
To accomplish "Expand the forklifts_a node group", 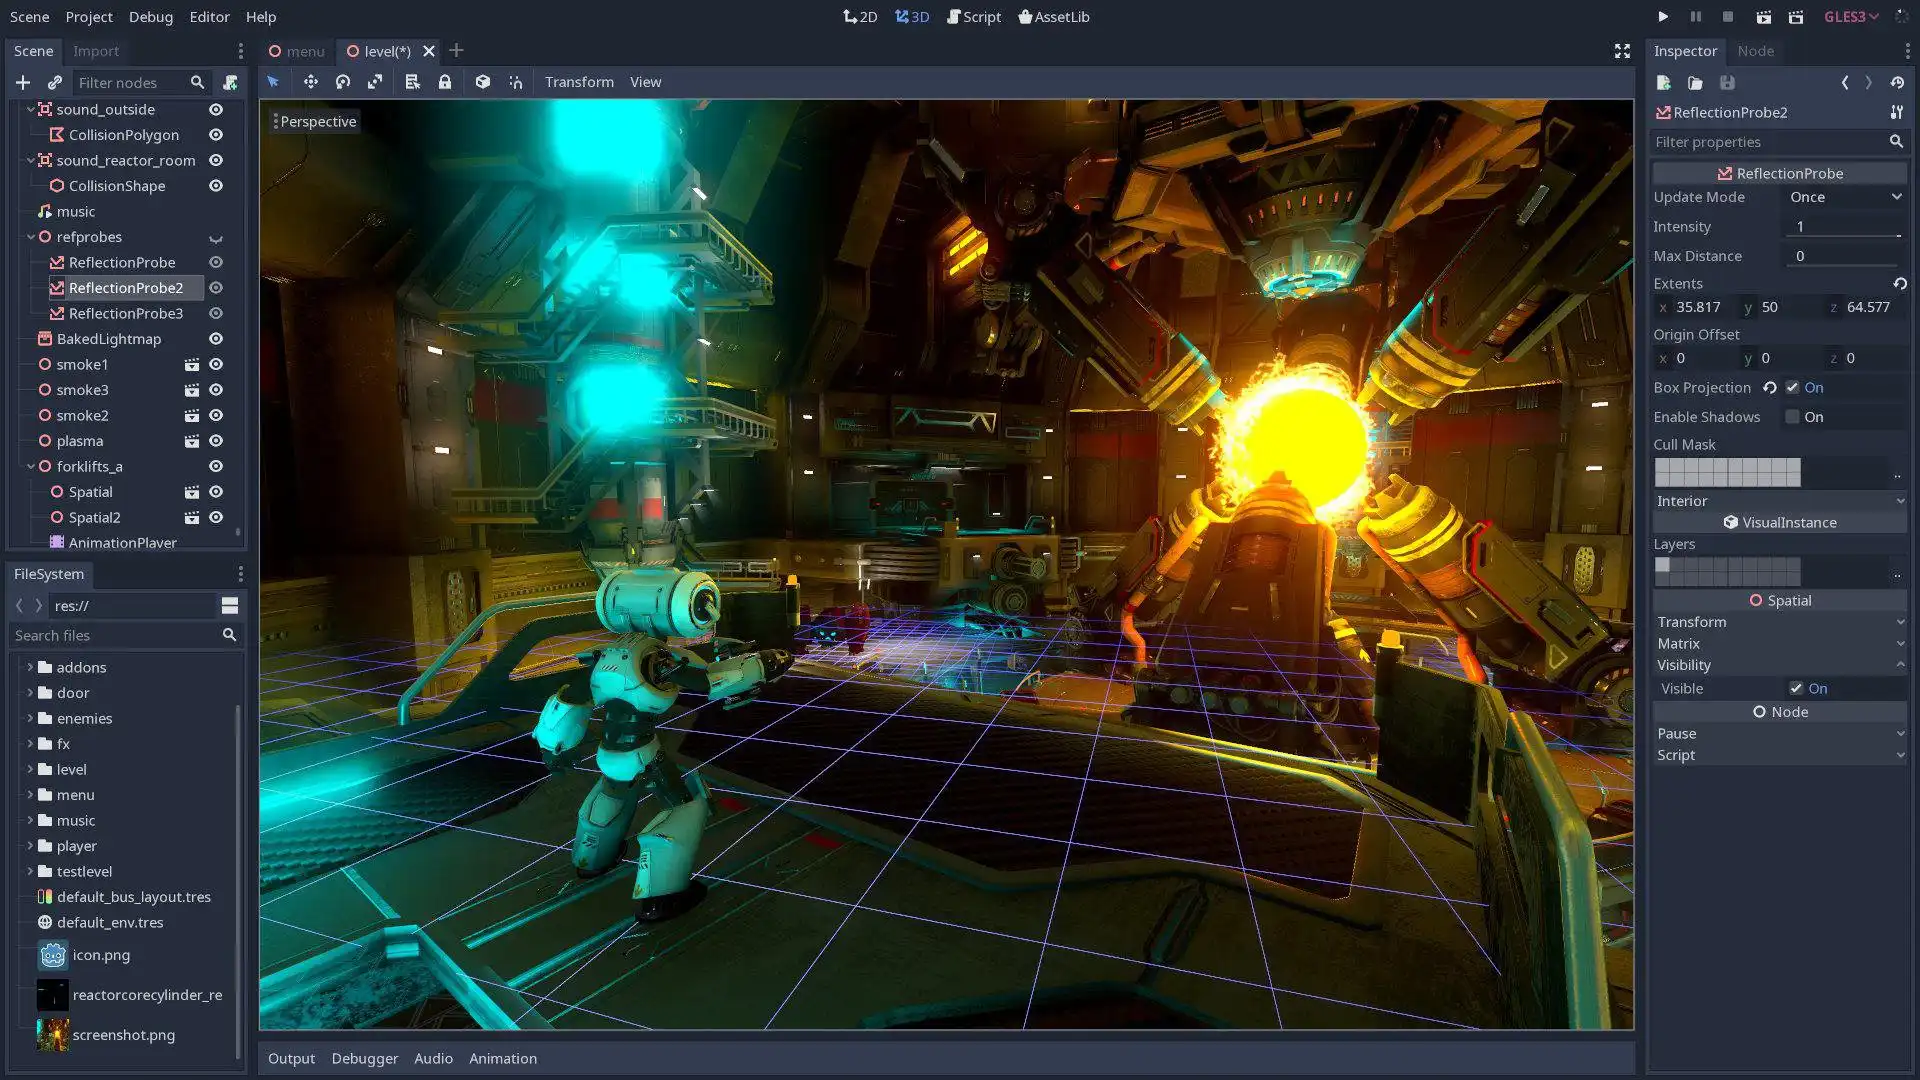I will tap(29, 465).
